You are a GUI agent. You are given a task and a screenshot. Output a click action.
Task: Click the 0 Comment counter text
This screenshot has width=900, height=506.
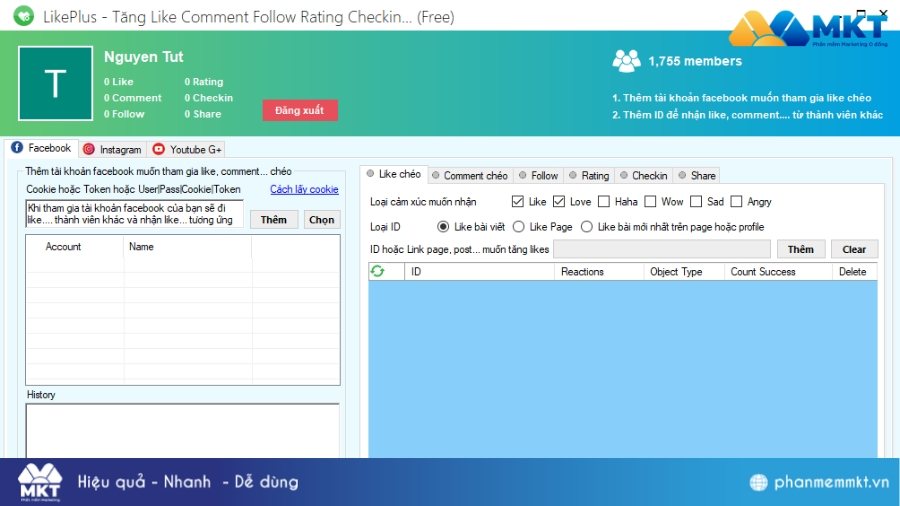[133, 98]
